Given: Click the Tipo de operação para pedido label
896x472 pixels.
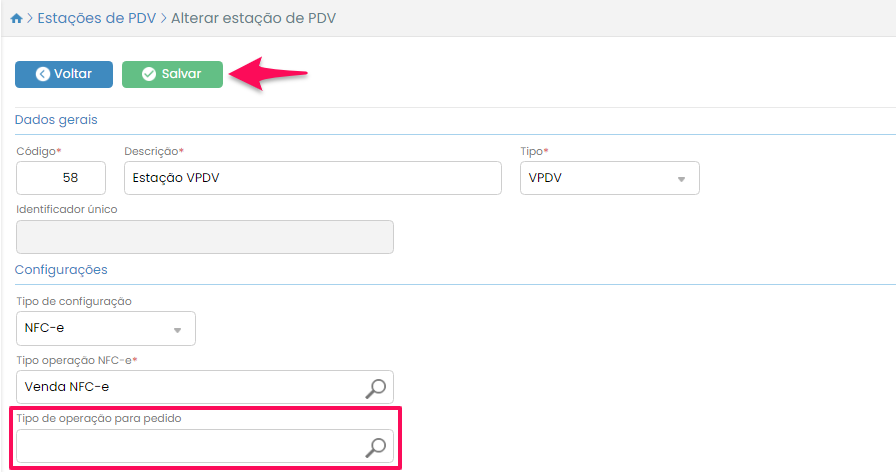Looking at the screenshot, I should point(97,418).
